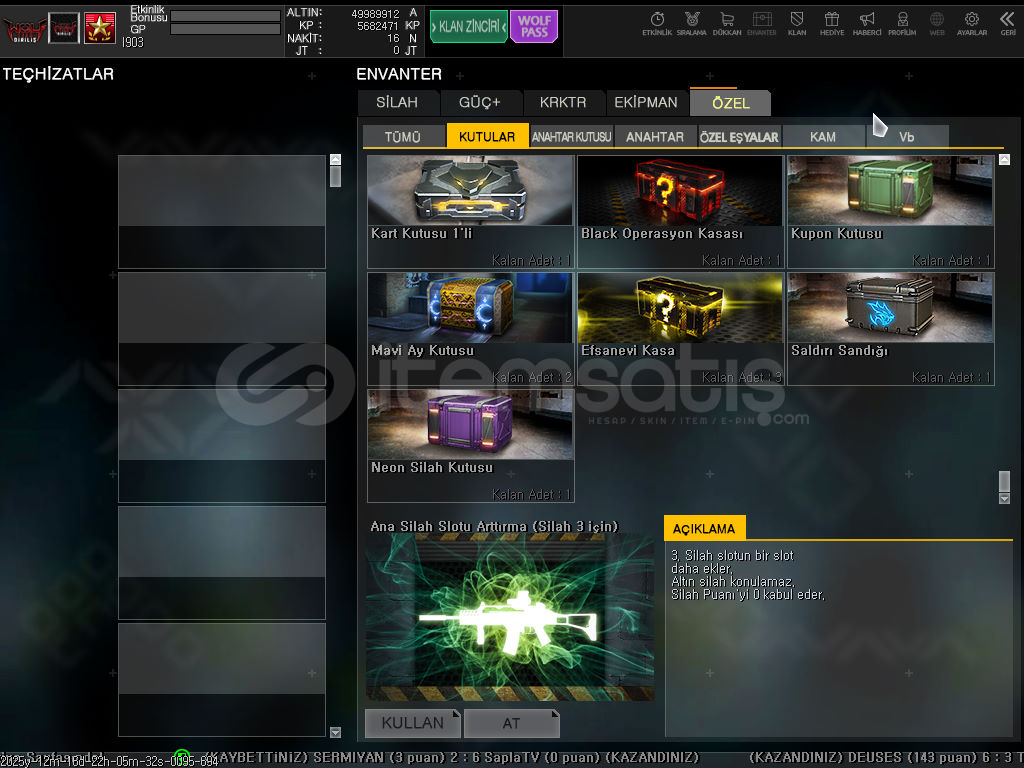The height and width of the screenshot is (768, 1024).
Task: Open the Profilim icon
Action: pyautogui.click(x=902, y=22)
